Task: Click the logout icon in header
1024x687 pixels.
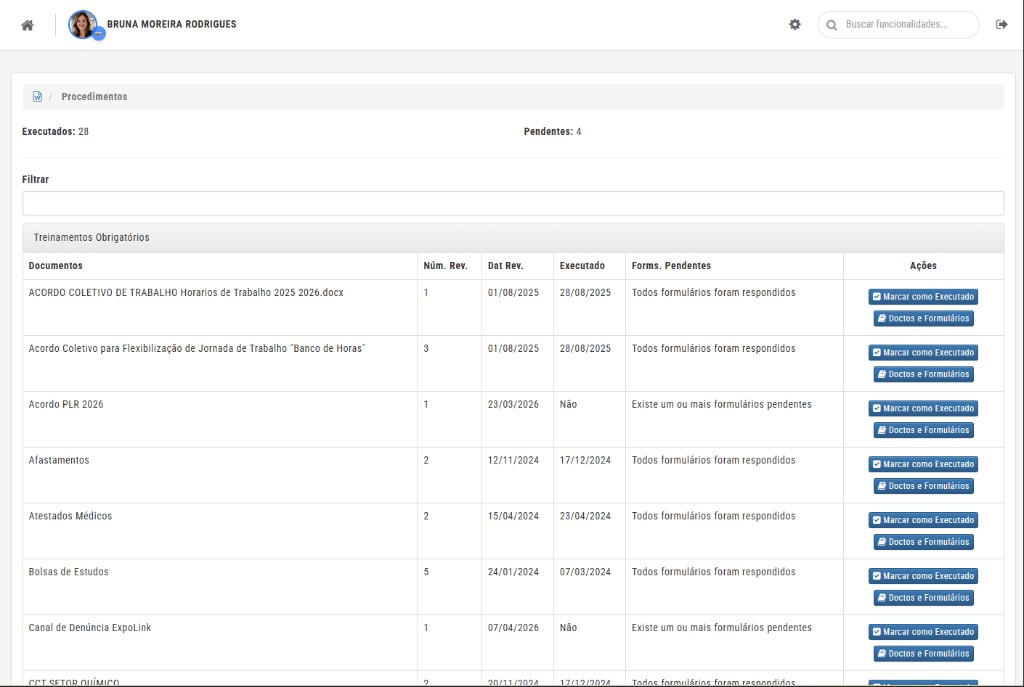Action: coord(1002,24)
